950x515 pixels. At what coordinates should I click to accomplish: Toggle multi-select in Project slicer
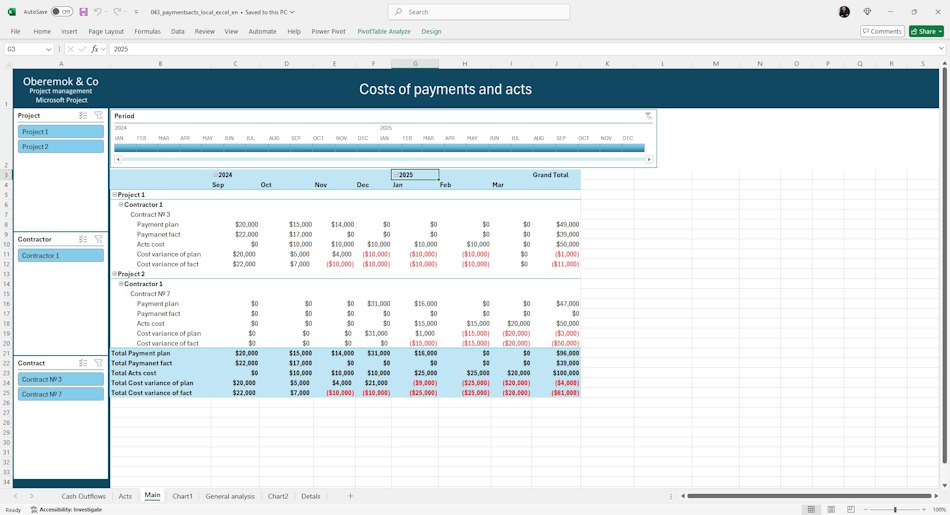(83, 115)
